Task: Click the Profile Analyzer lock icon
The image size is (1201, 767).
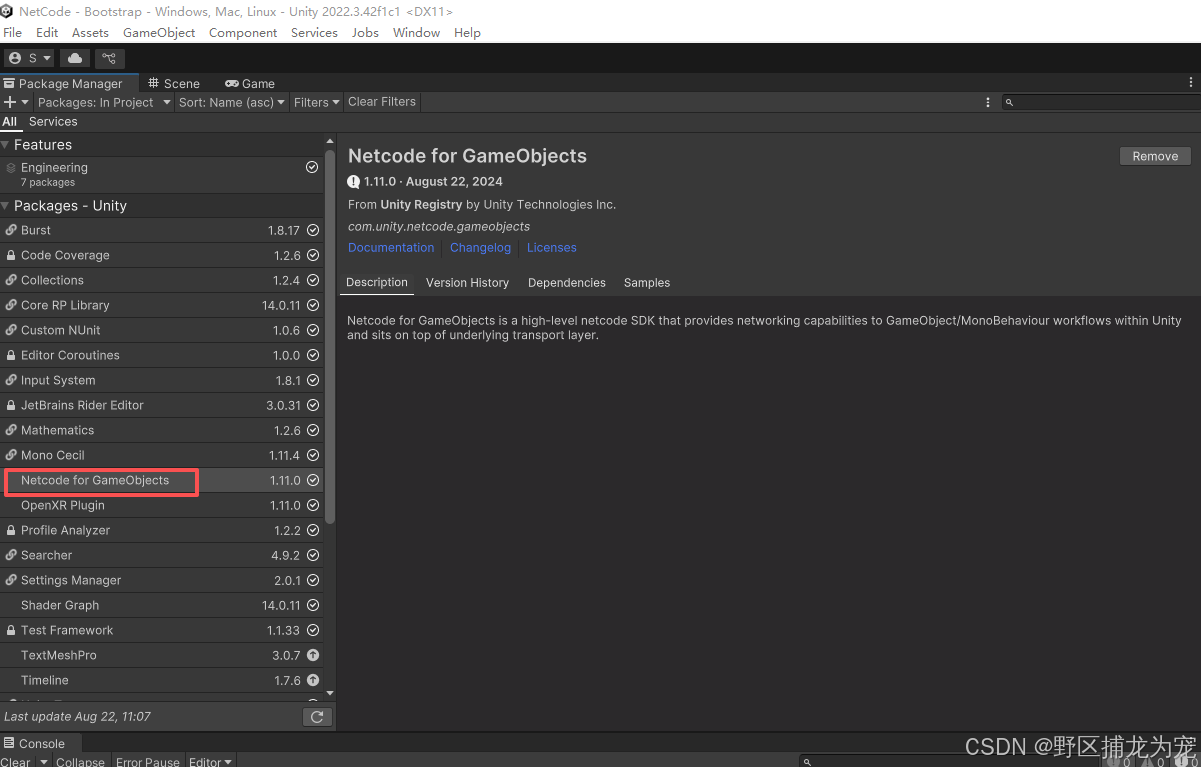Action: (x=11, y=530)
